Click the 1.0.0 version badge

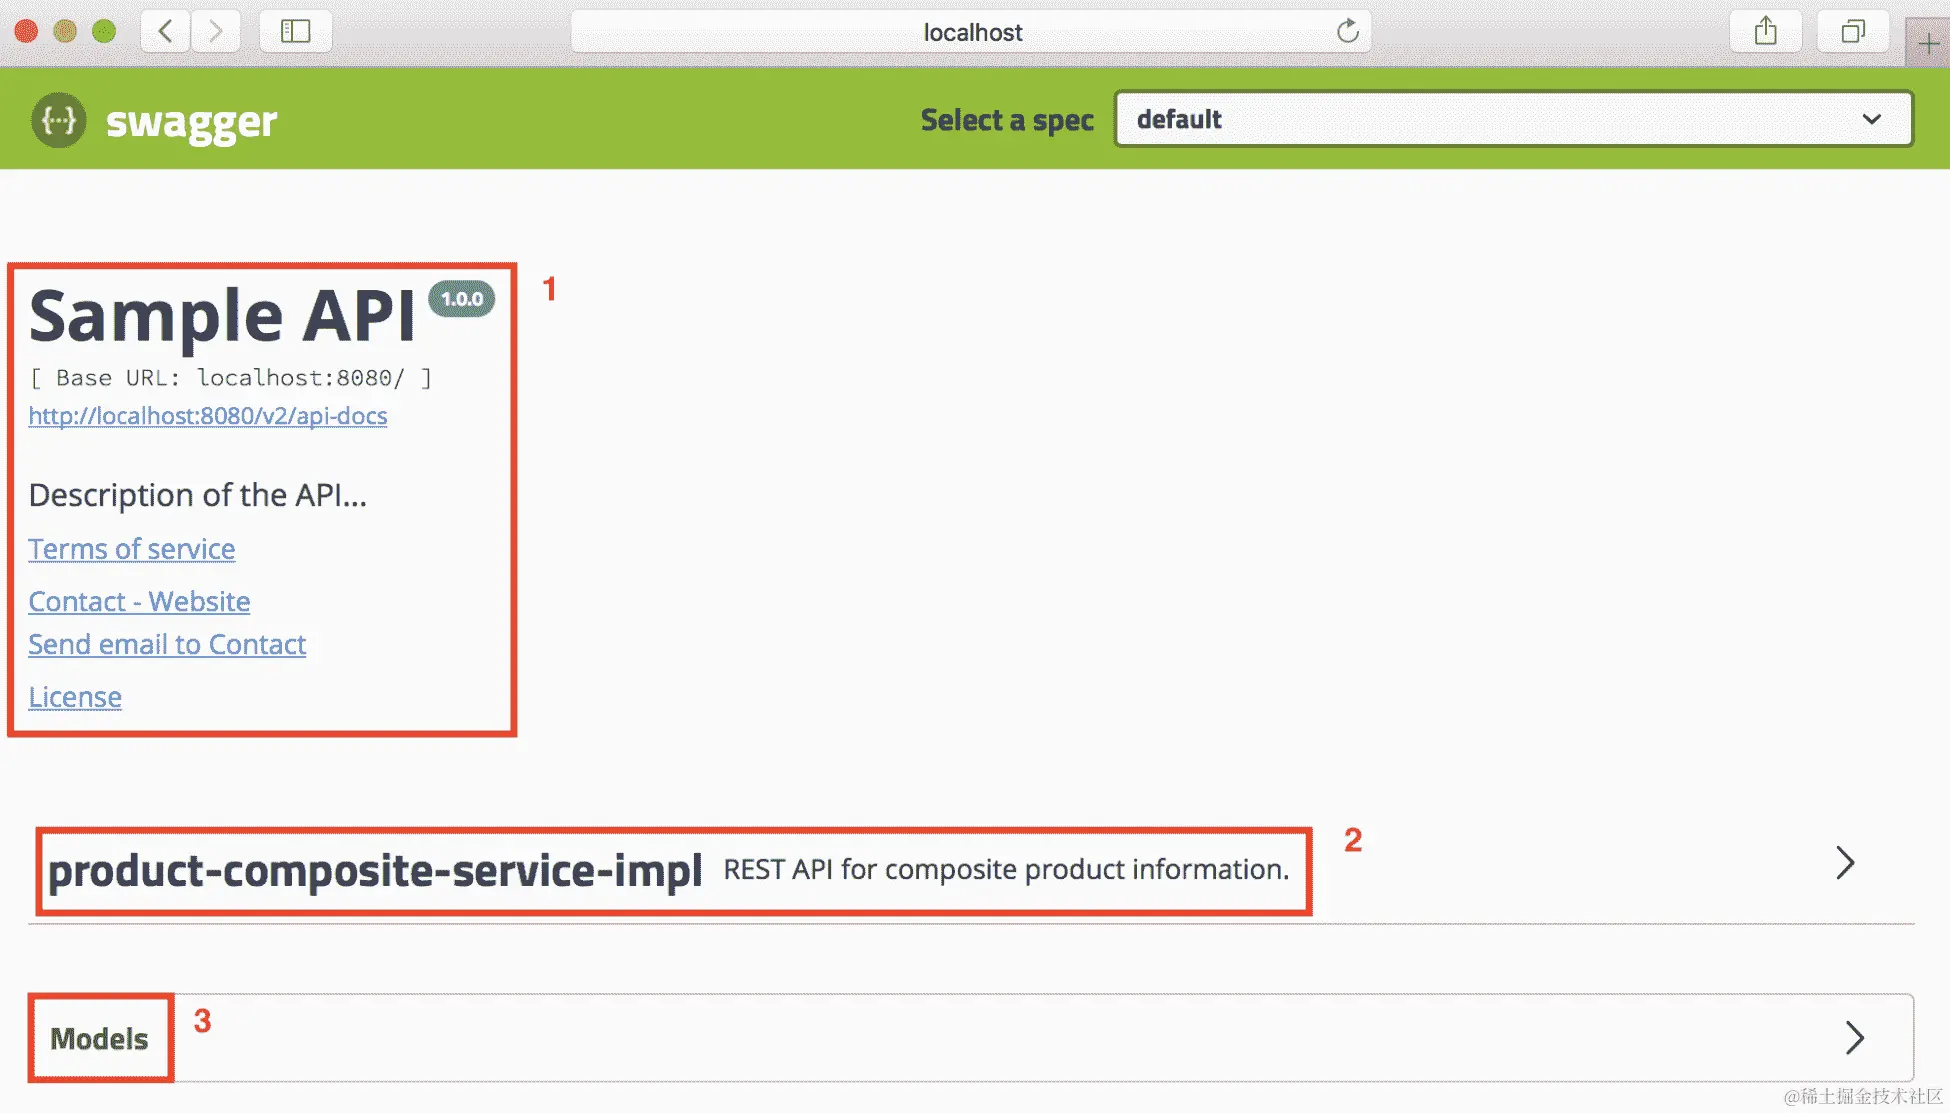[x=461, y=299]
